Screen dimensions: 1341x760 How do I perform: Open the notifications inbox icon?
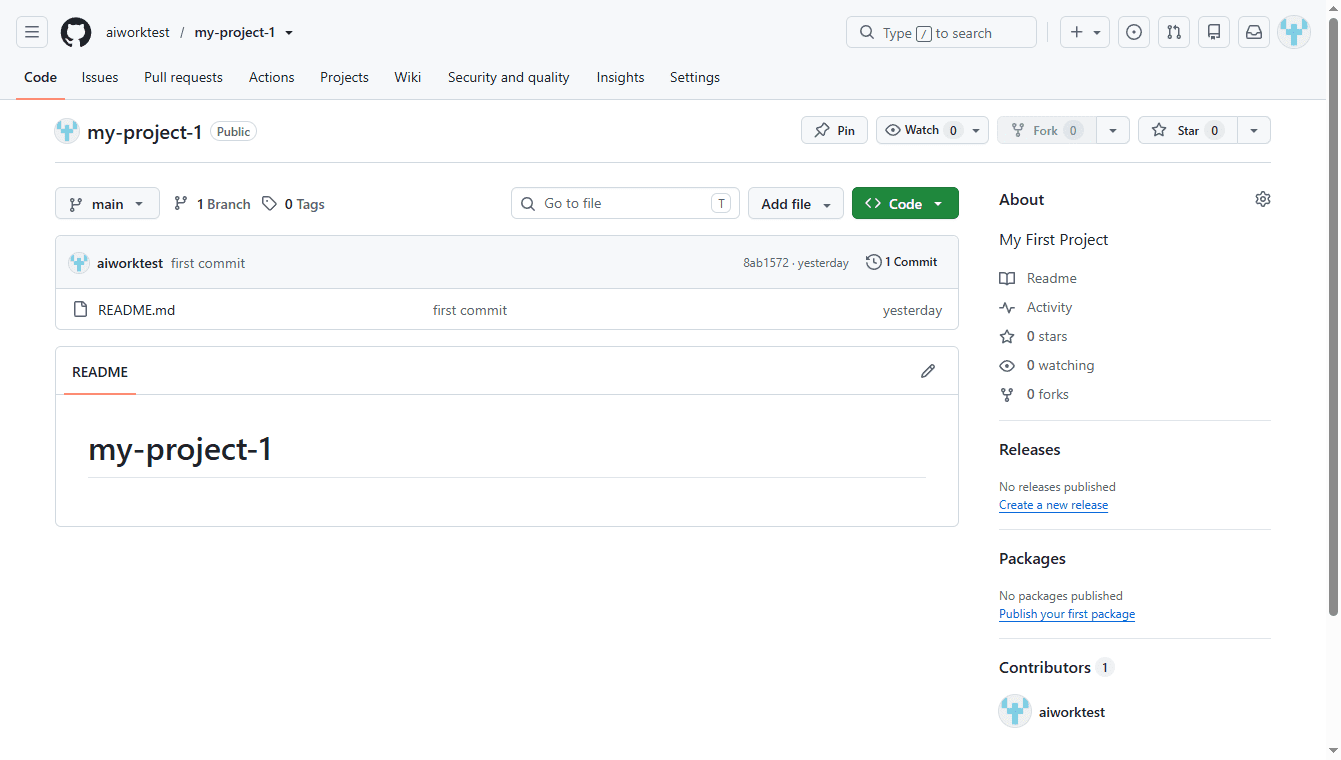point(1254,32)
